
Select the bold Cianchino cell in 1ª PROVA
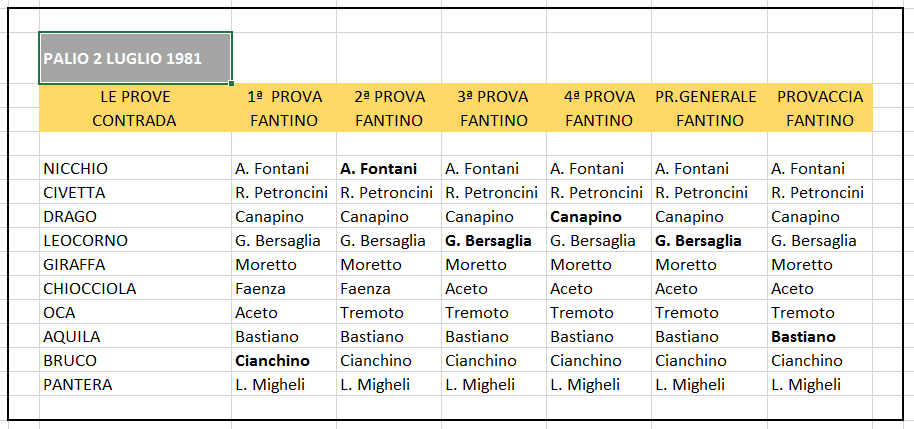click(x=284, y=360)
